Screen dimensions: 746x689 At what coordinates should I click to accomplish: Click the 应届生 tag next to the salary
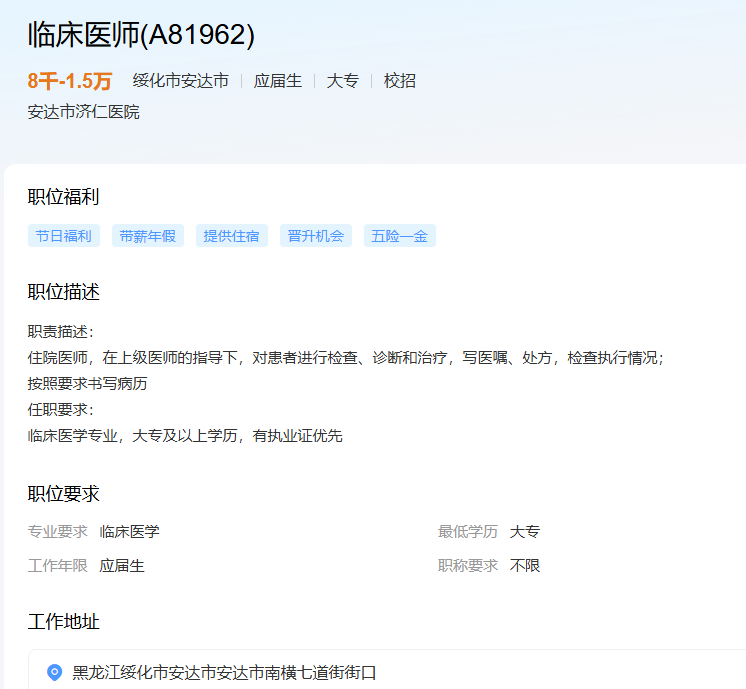pos(278,81)
